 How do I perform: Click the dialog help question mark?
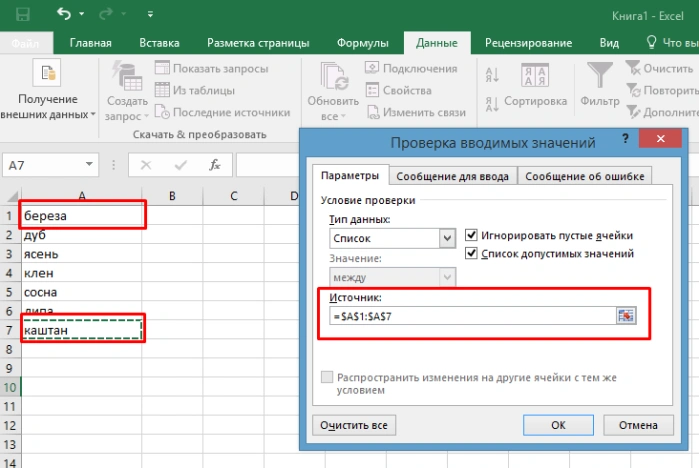tap(625, 139)
